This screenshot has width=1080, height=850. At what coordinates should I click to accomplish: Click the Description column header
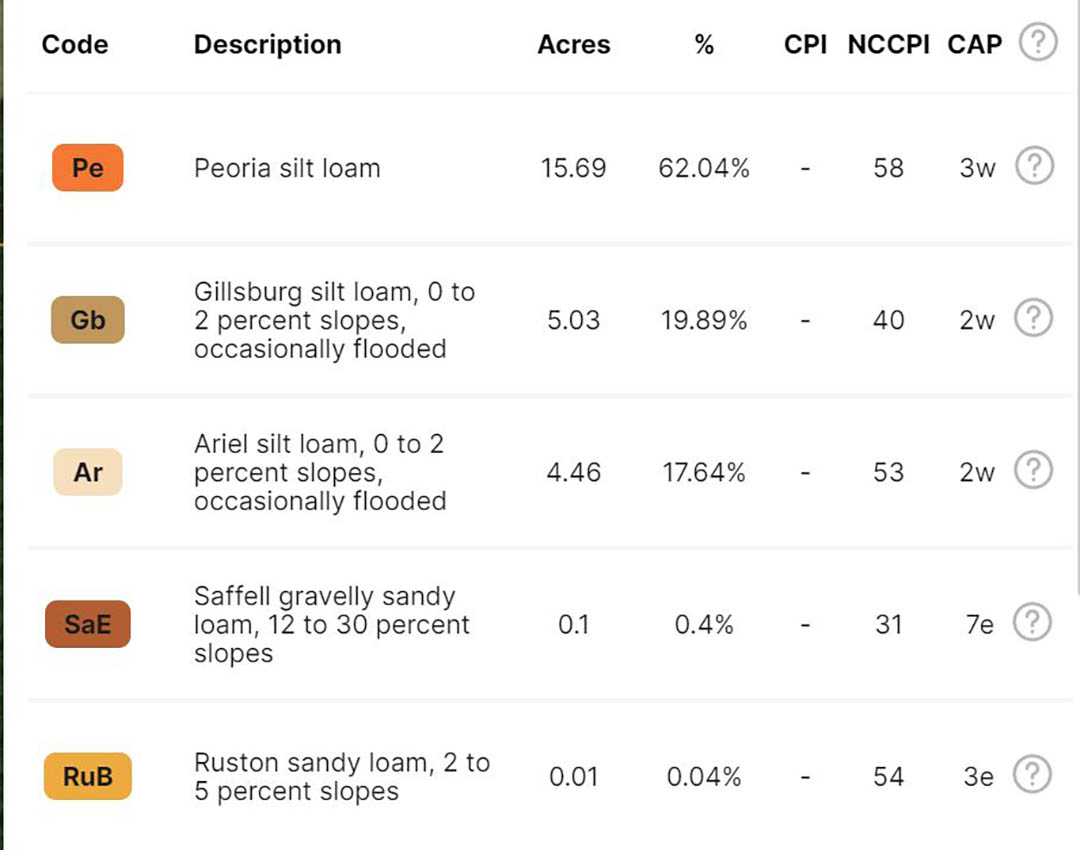pos(267,44)
